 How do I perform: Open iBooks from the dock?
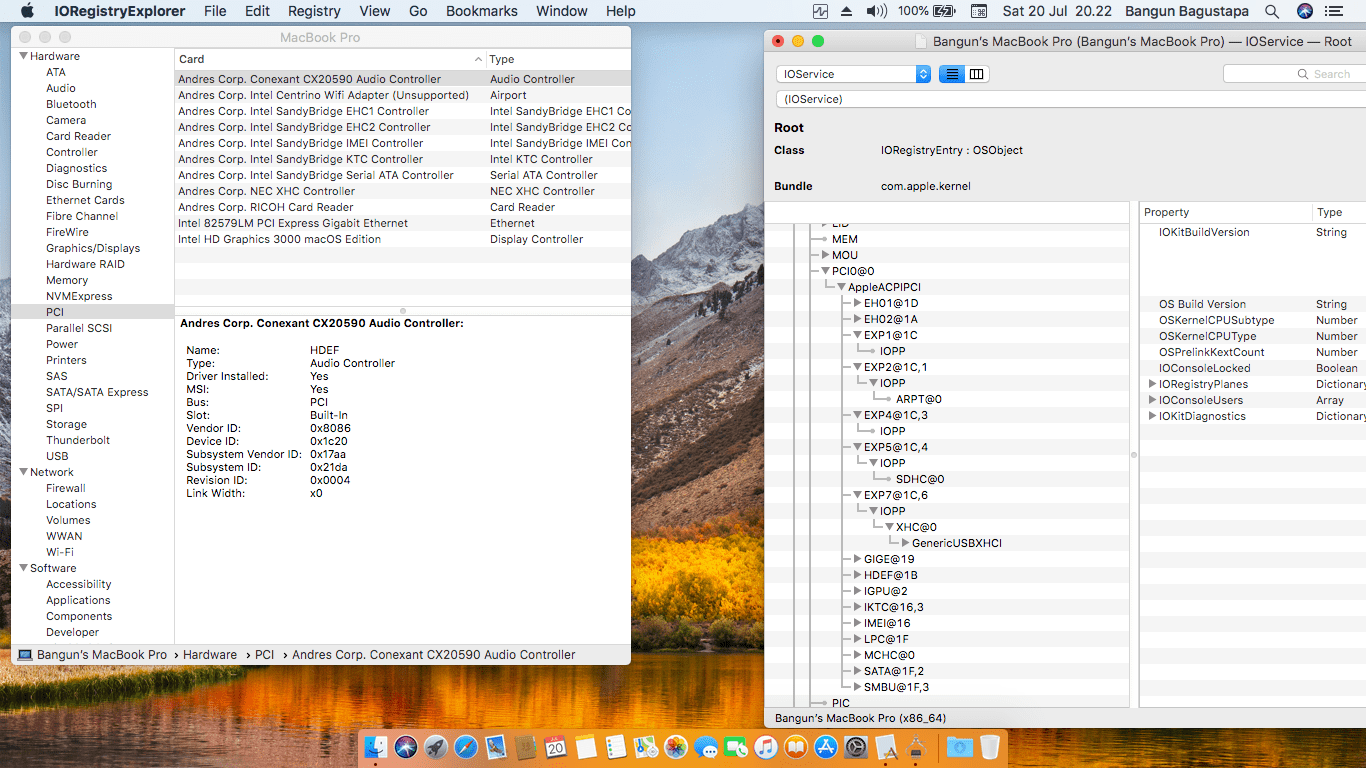[796, 746]
